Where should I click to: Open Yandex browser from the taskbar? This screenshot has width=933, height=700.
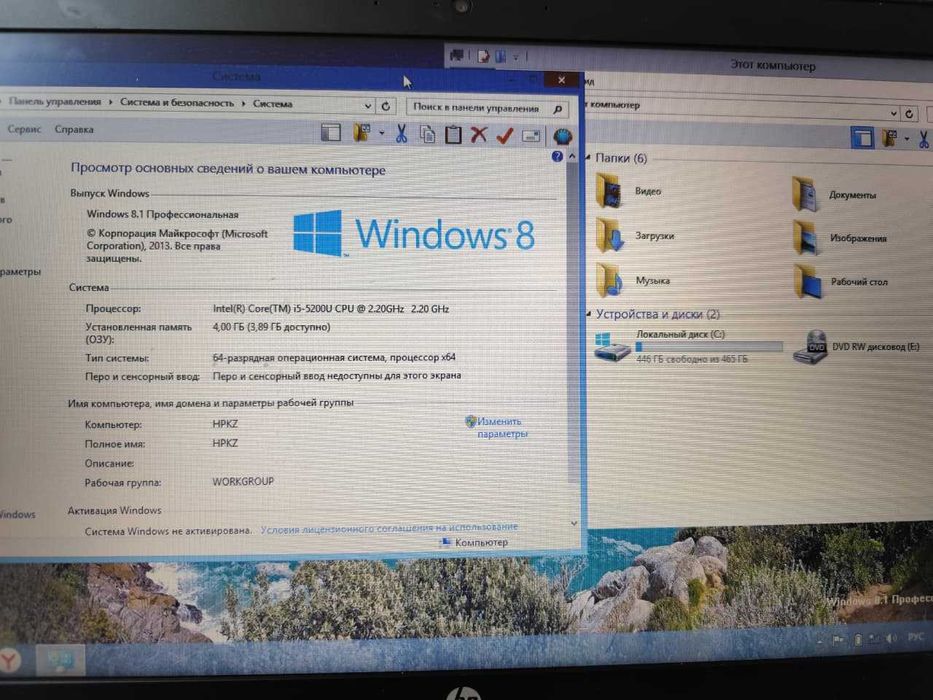click(x=10, y=660)
